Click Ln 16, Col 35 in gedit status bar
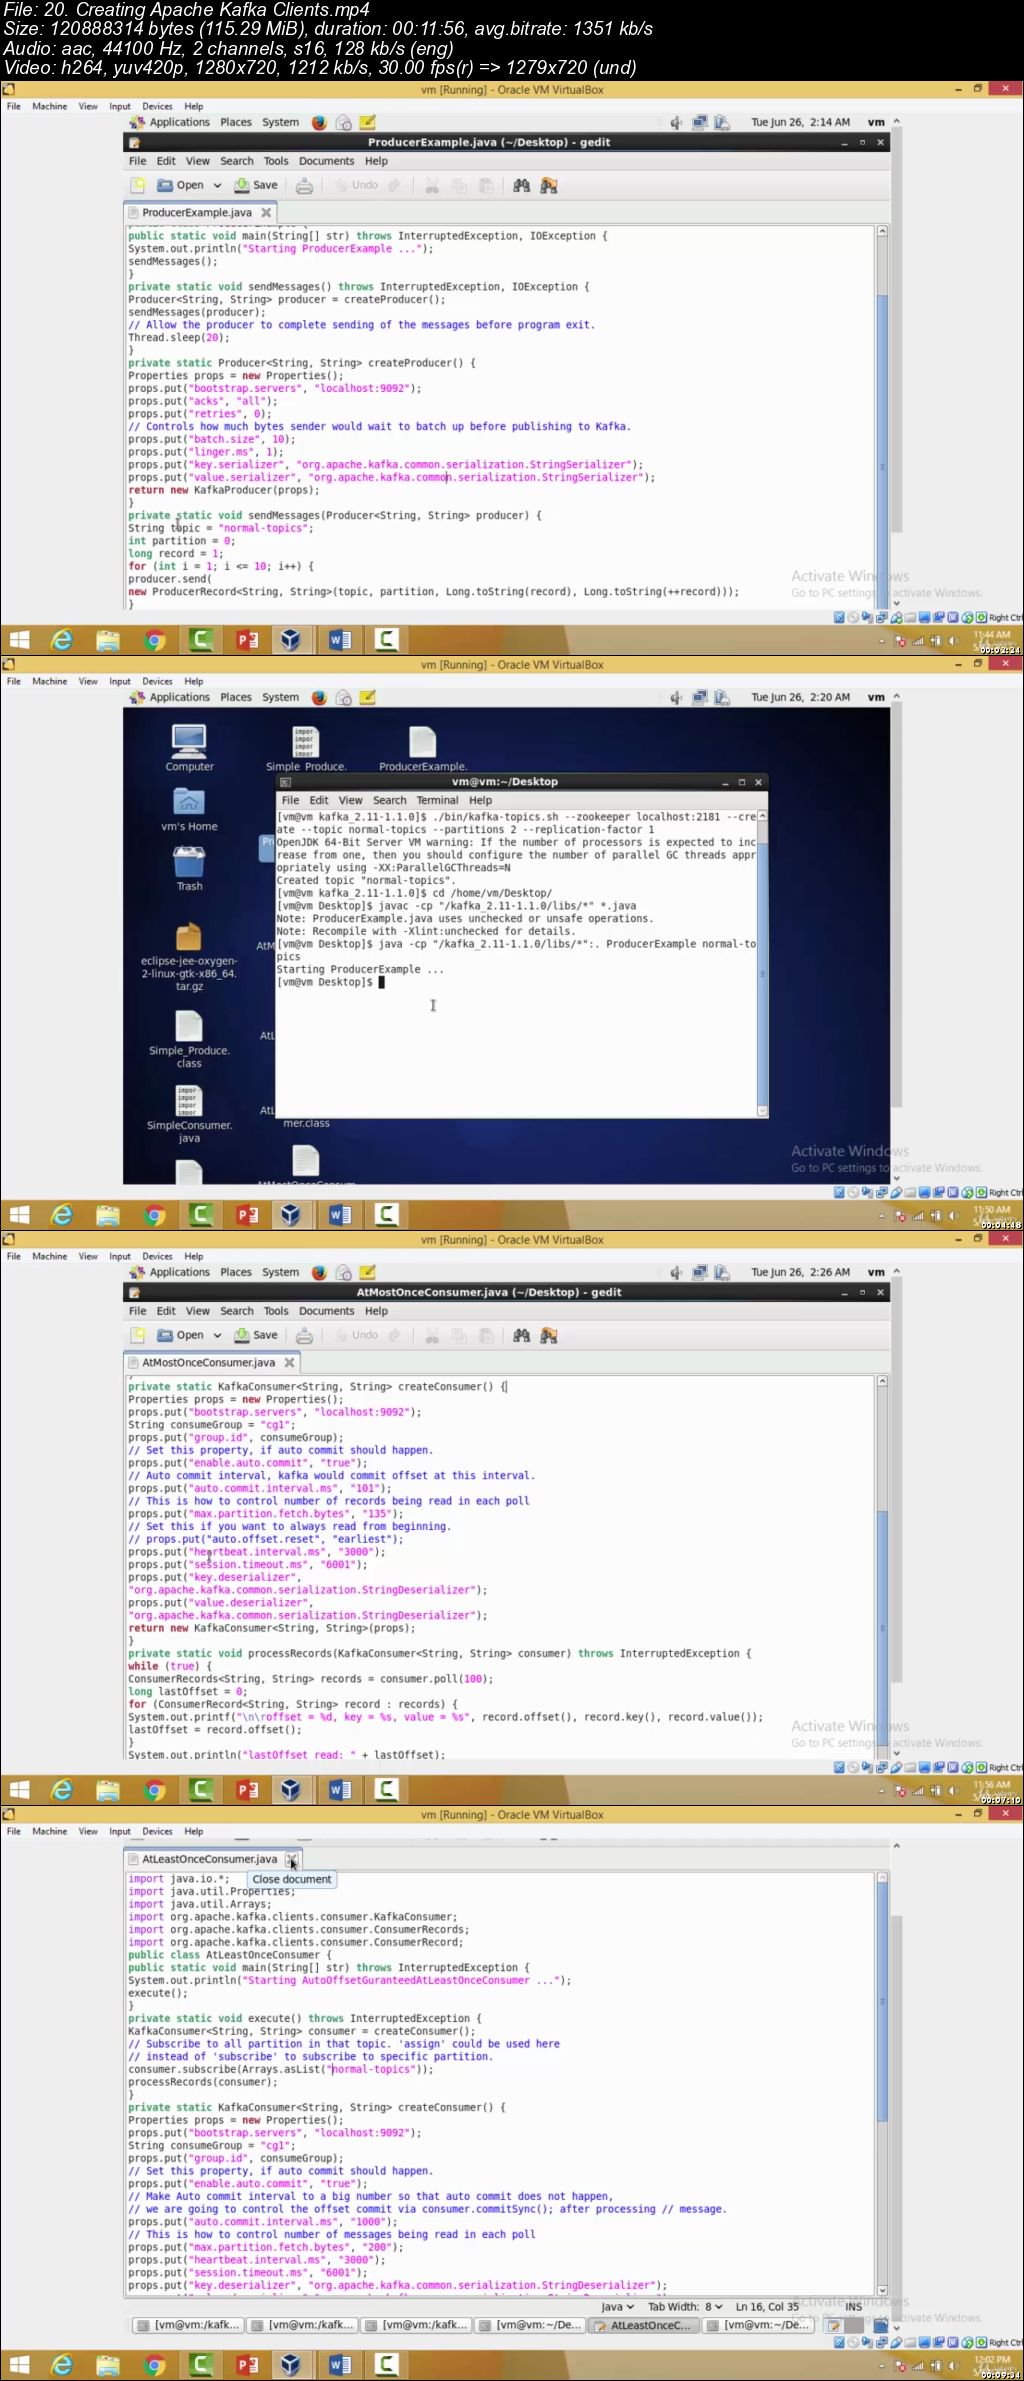This screenshot has height=2381, width=1024. coord(767,2307)
